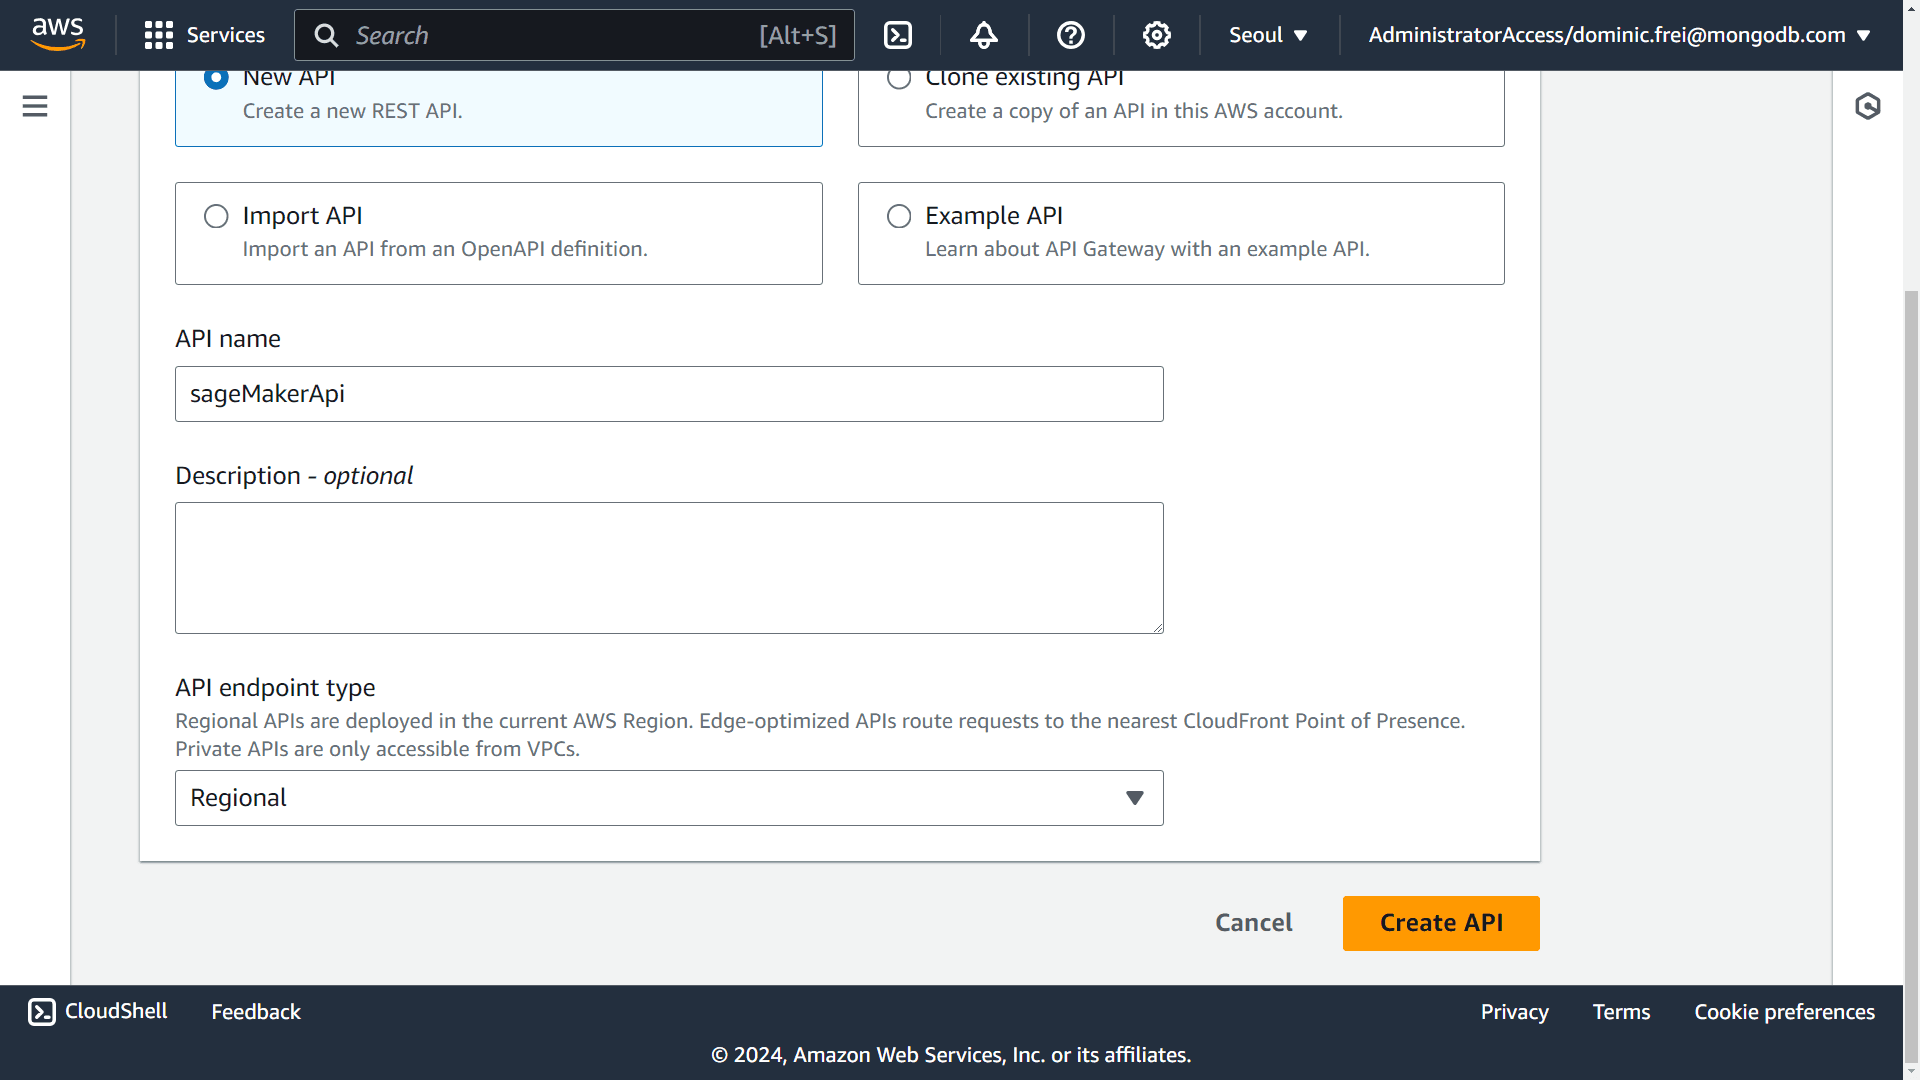Click the settings gear icon
1920x1080 pixels.
1156,36
